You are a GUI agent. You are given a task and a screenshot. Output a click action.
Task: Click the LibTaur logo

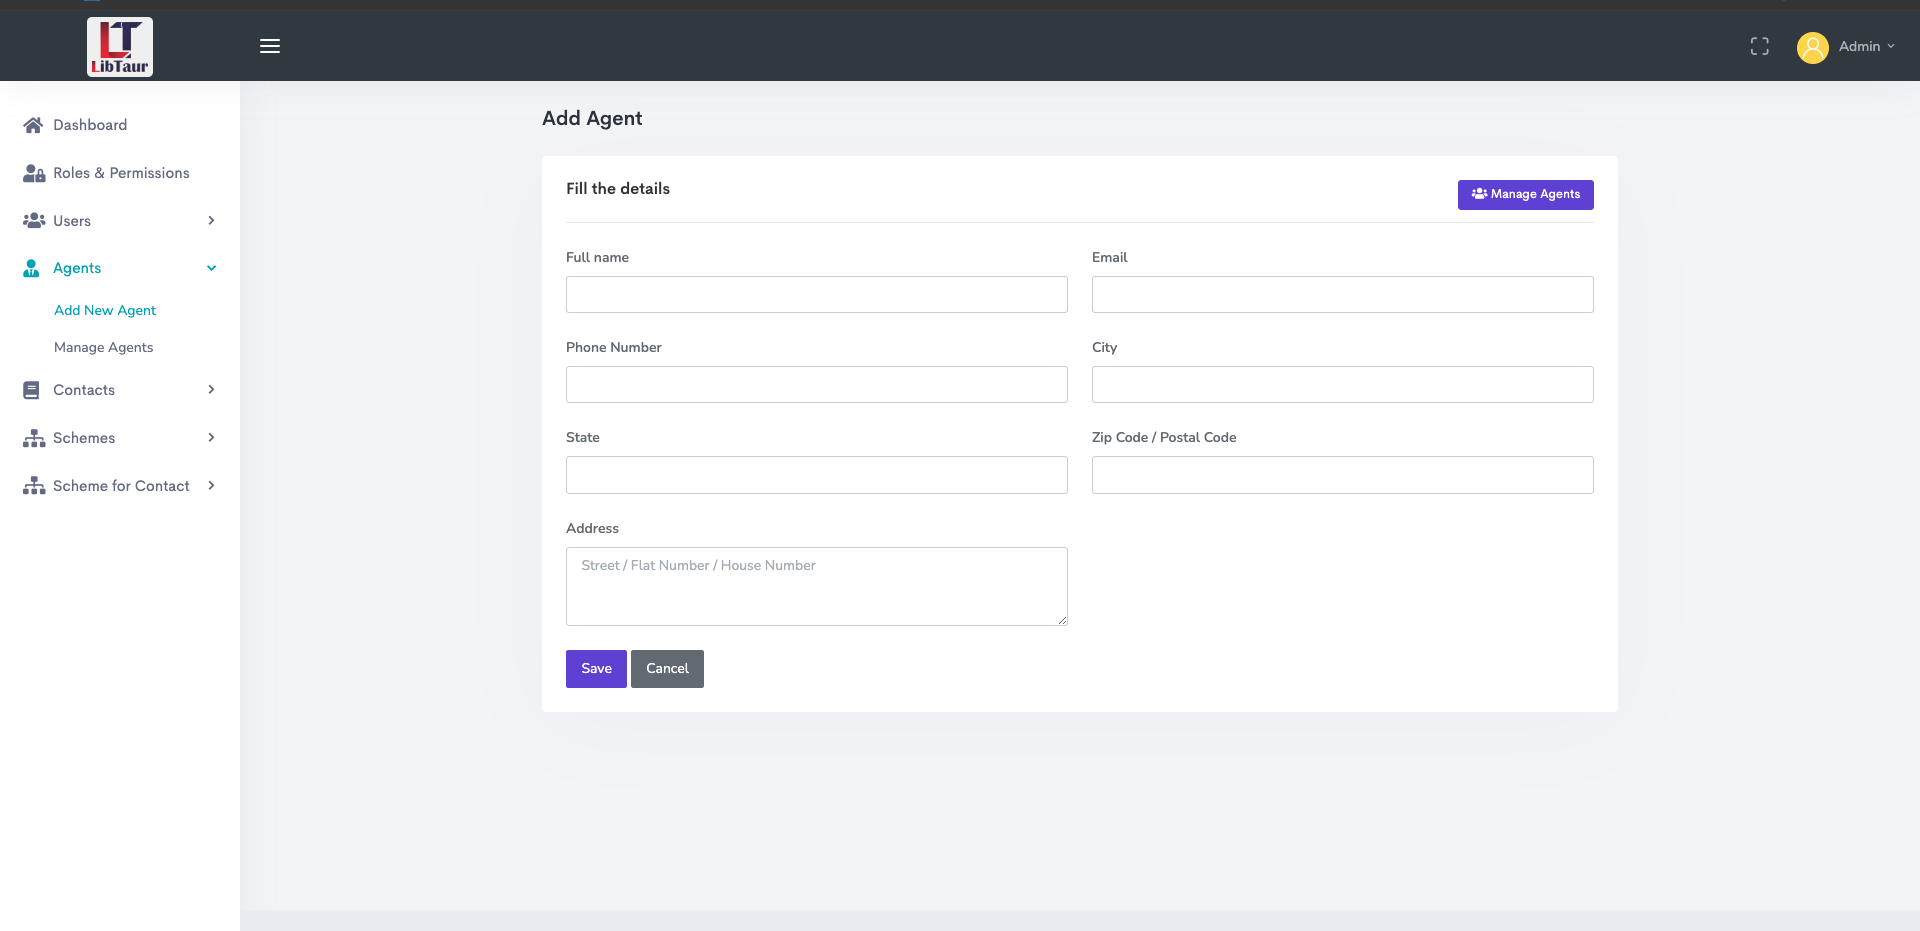pos(120,47)
